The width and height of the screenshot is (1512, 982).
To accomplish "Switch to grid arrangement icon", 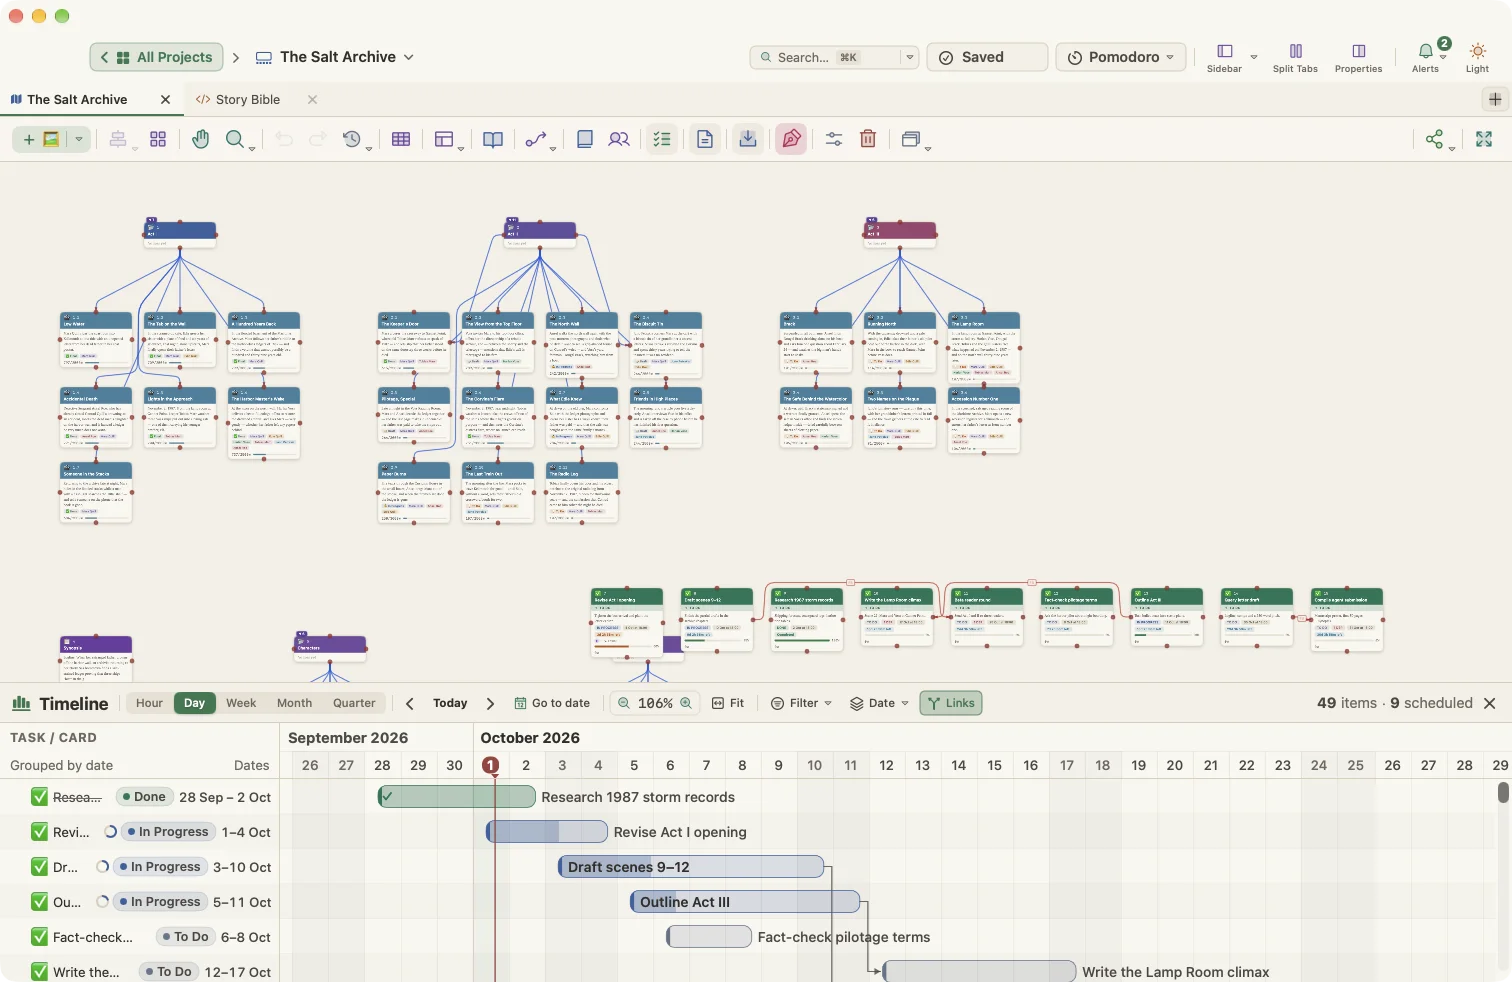I will tap(158, 139).
